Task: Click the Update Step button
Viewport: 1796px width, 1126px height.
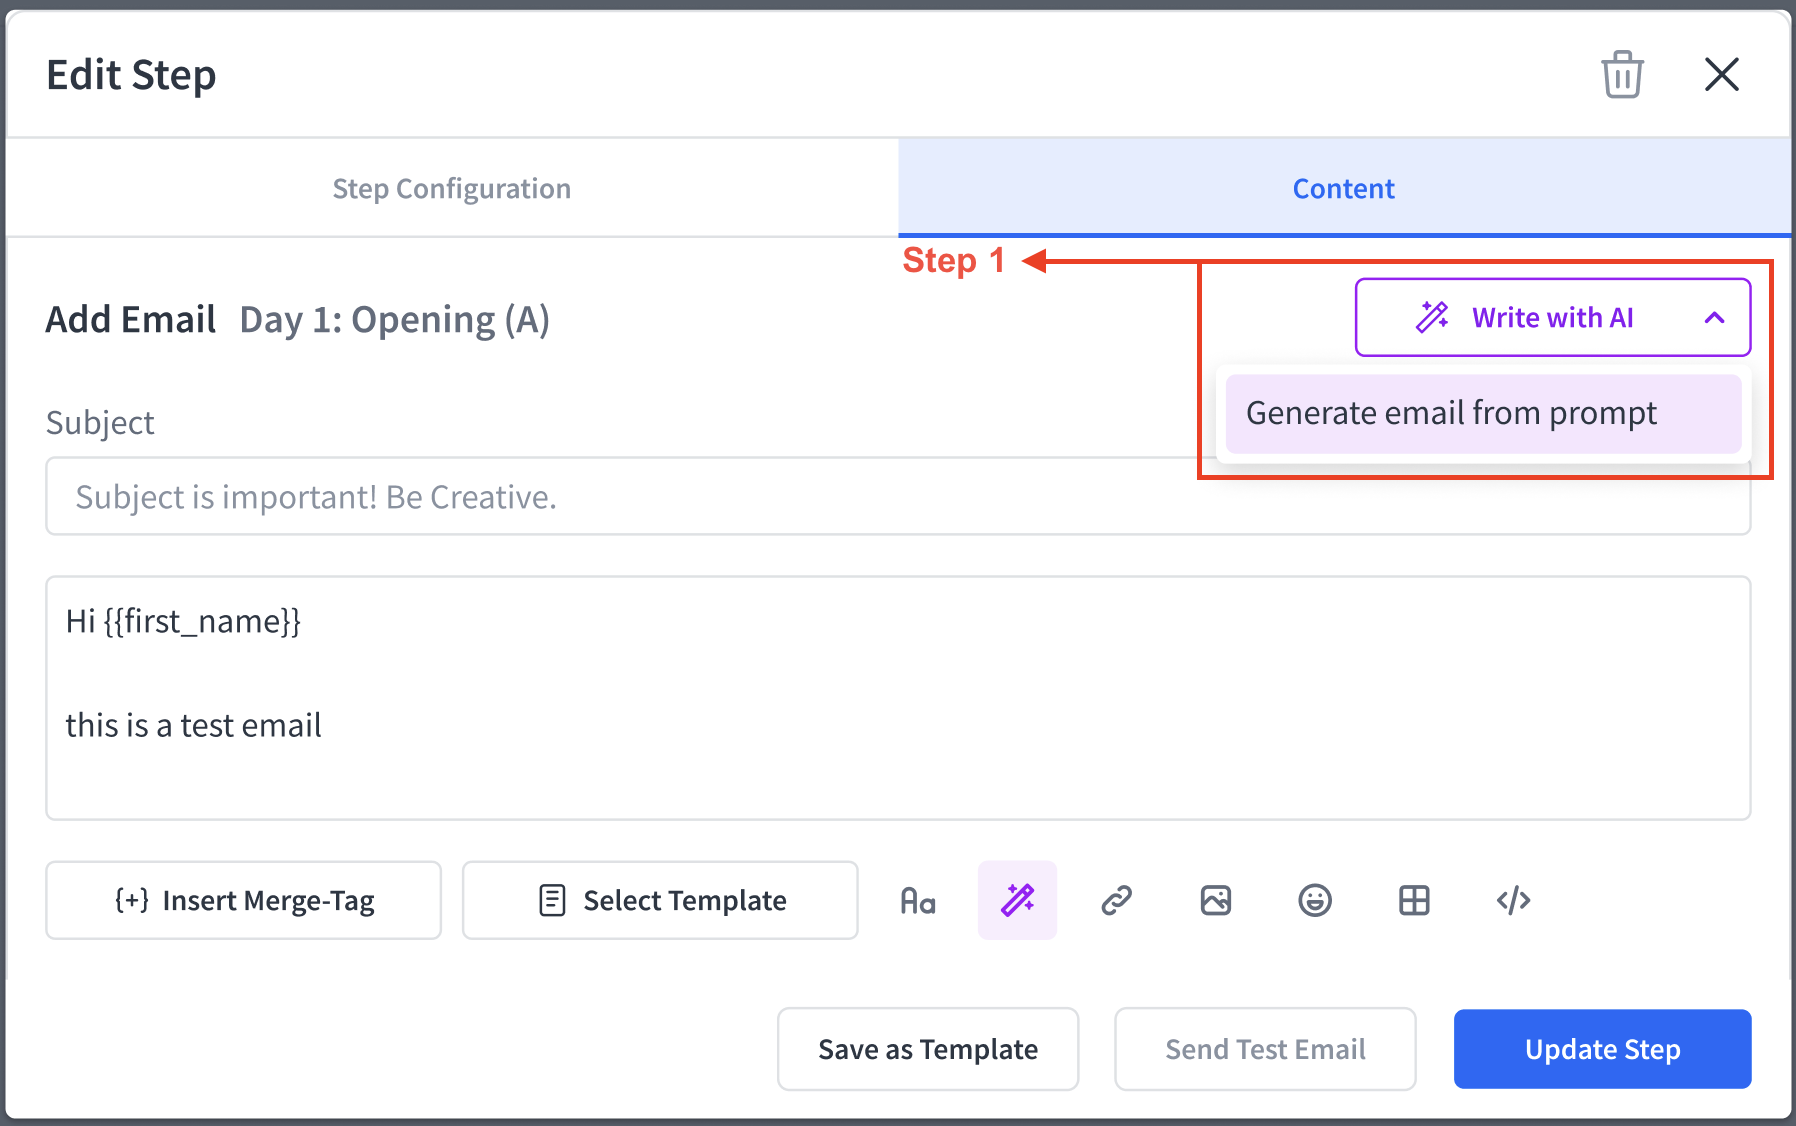Action: (x=1602, y=1049)
